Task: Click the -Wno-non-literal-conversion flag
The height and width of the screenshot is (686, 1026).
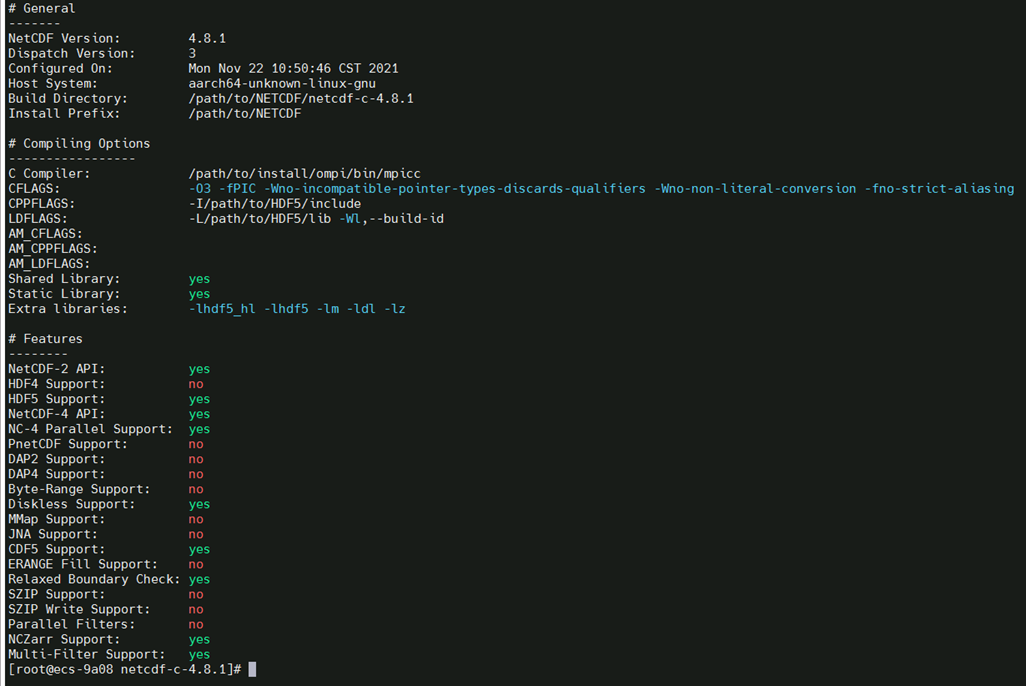Action: [755, 189]
